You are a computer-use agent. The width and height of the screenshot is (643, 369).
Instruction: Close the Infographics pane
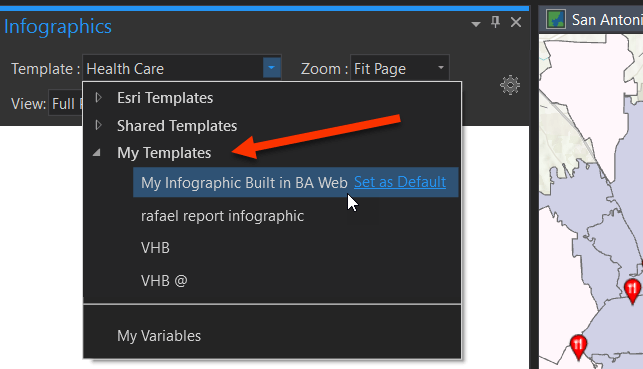(x=516, y=22)
